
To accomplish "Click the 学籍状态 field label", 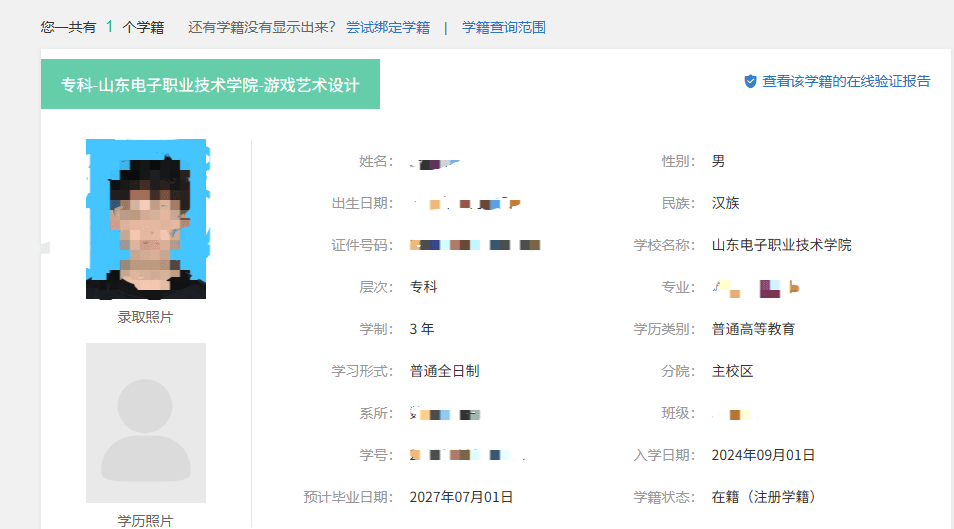I will coord(664,497).
